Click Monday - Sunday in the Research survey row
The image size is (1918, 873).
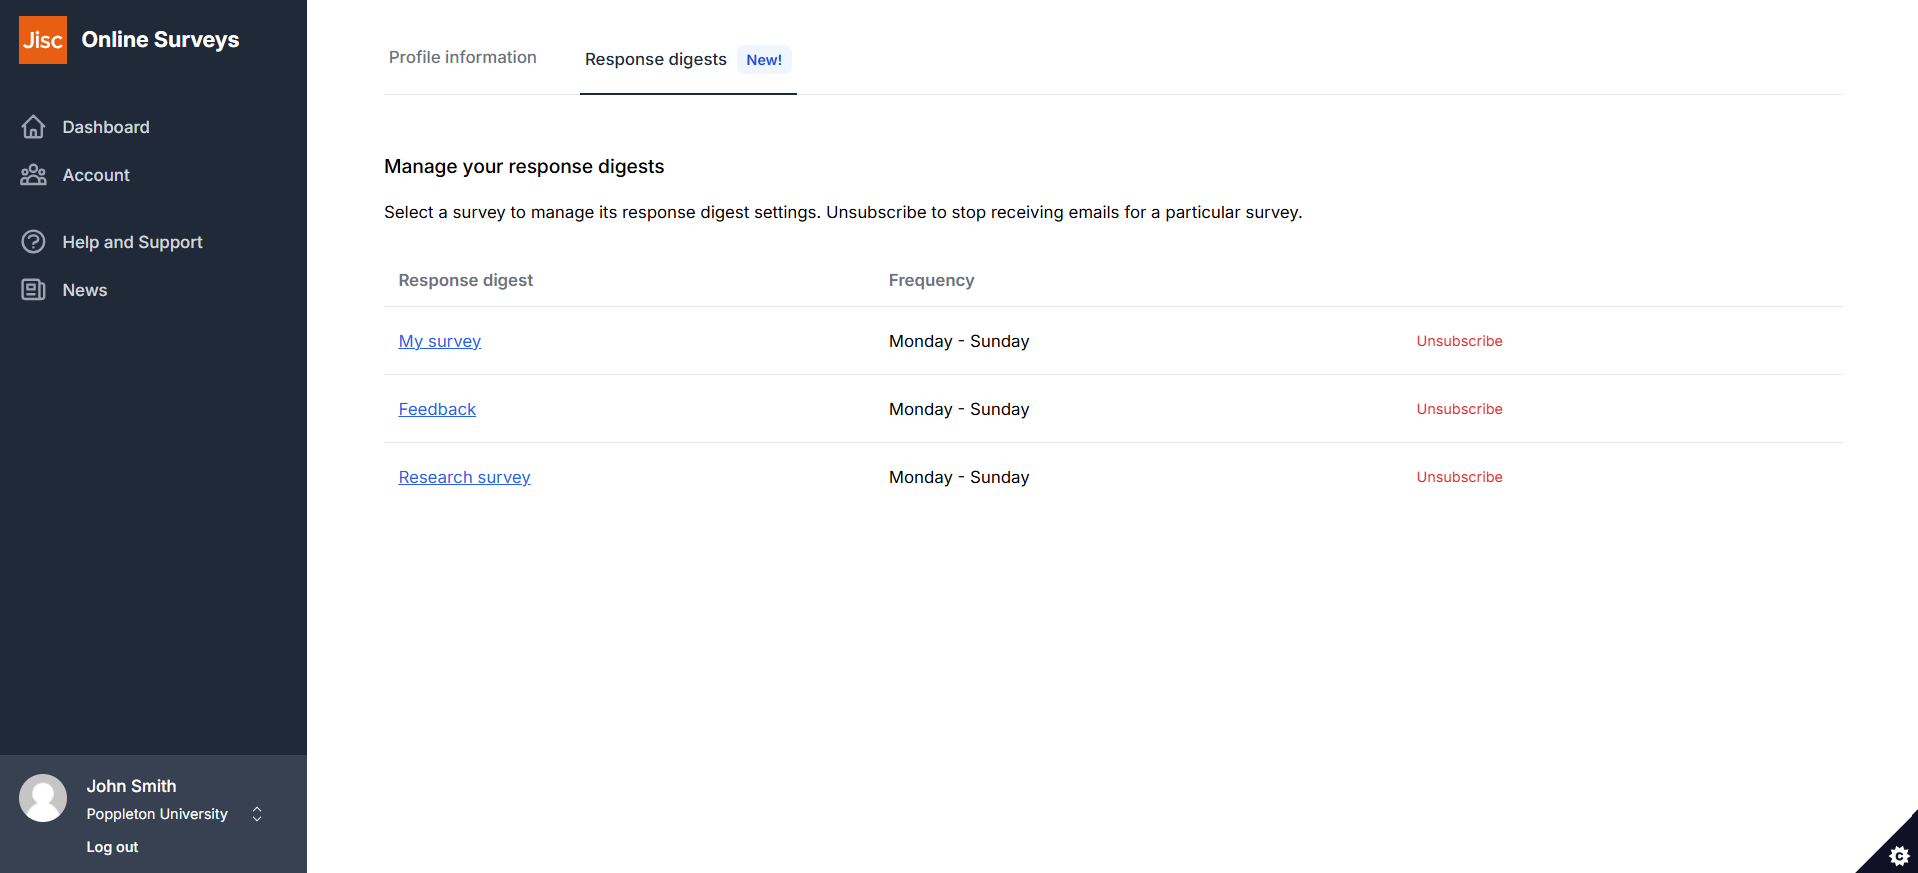tap(959, 477)
